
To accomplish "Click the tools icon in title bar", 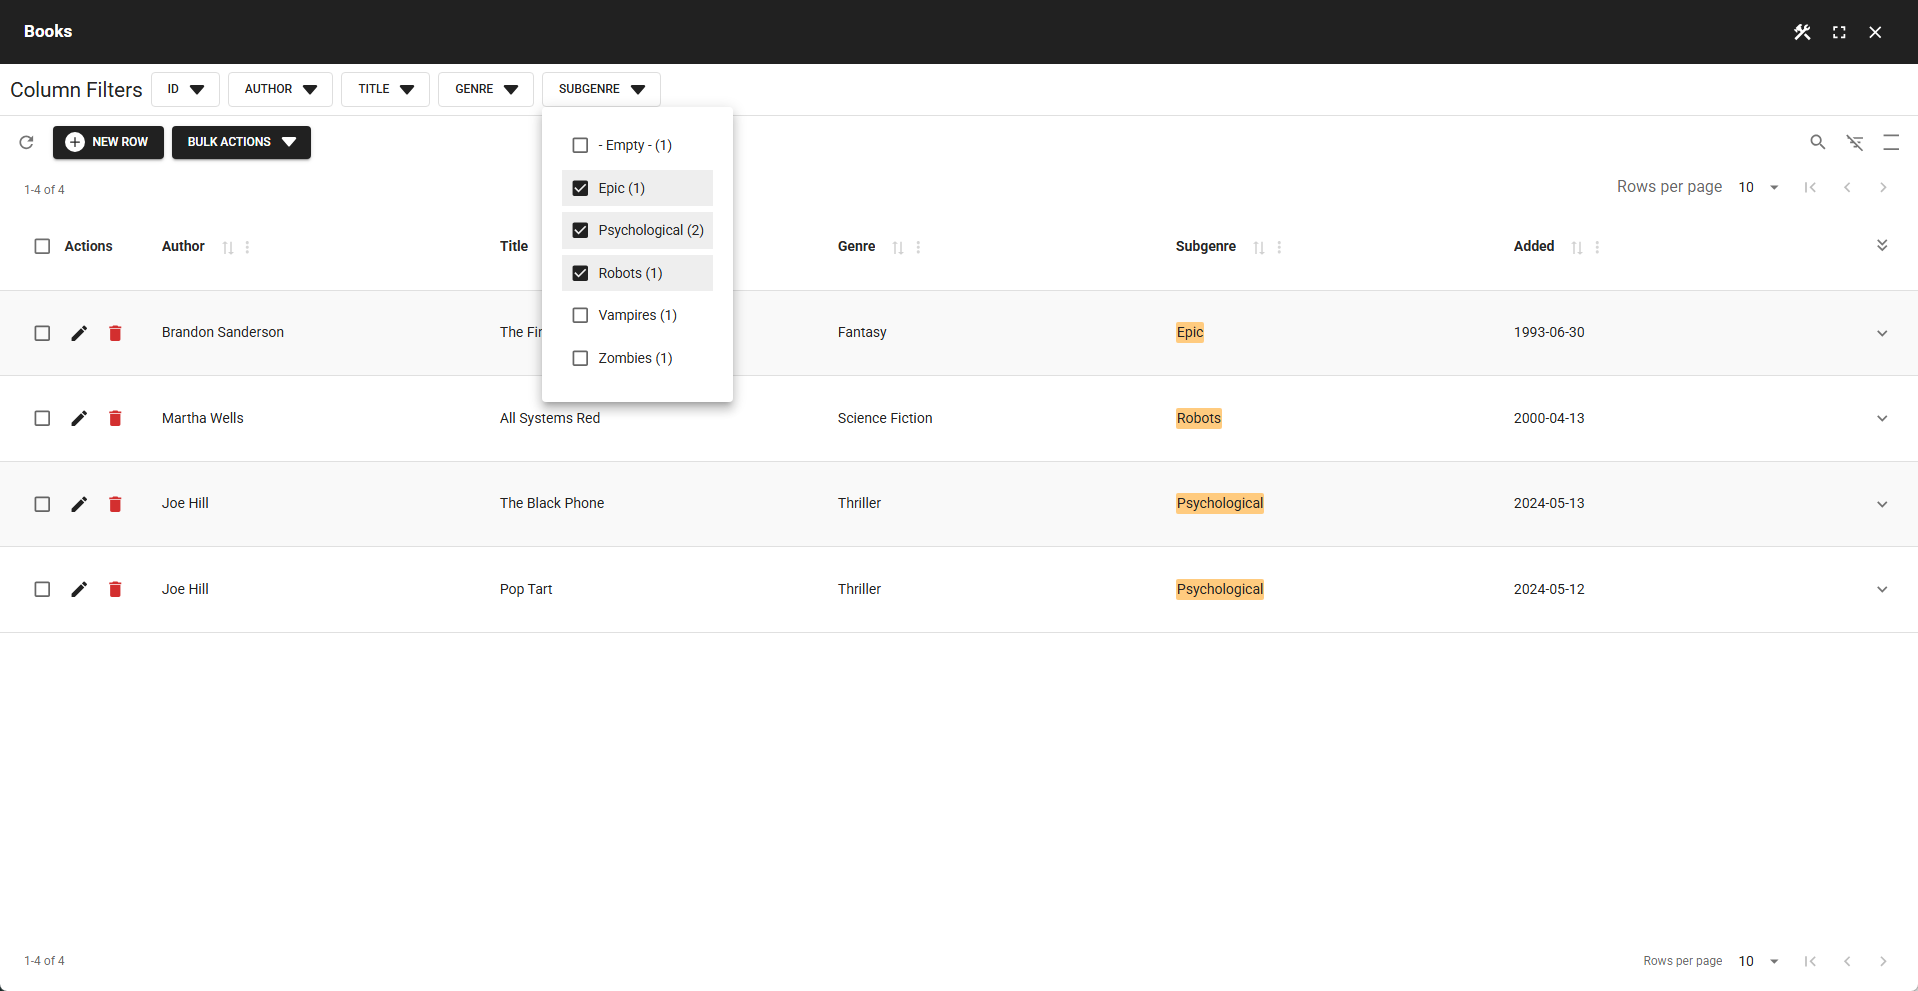I will tap(1802, 32).
